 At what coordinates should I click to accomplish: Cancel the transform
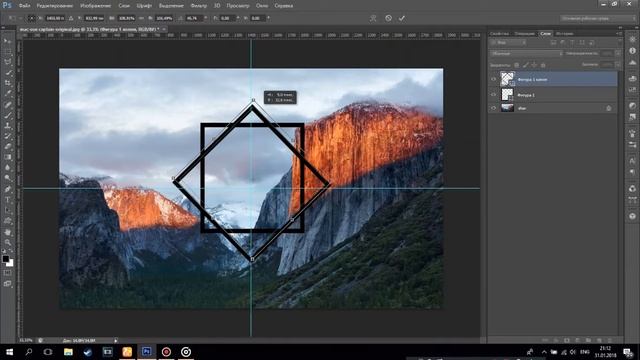point(388,18)
